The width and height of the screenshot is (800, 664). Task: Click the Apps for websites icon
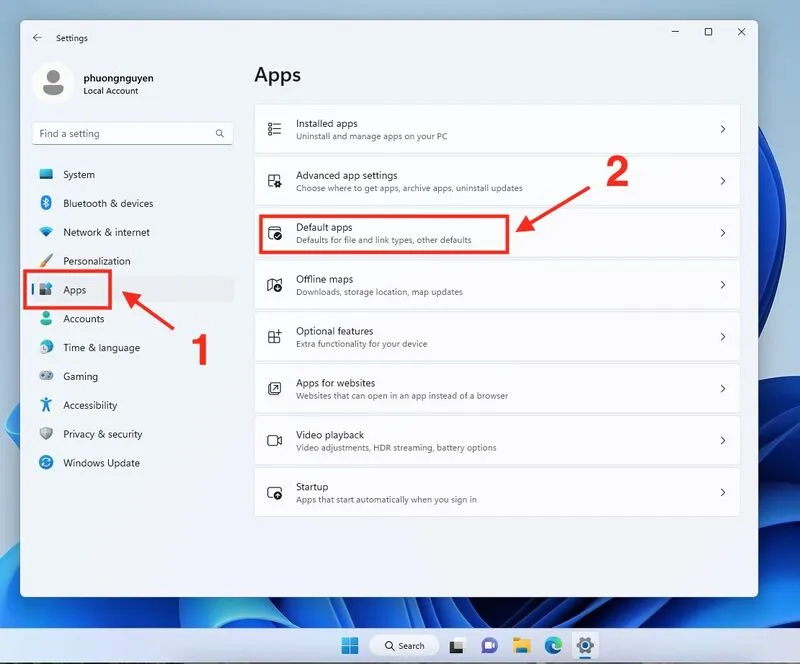(x=274, y=389)
